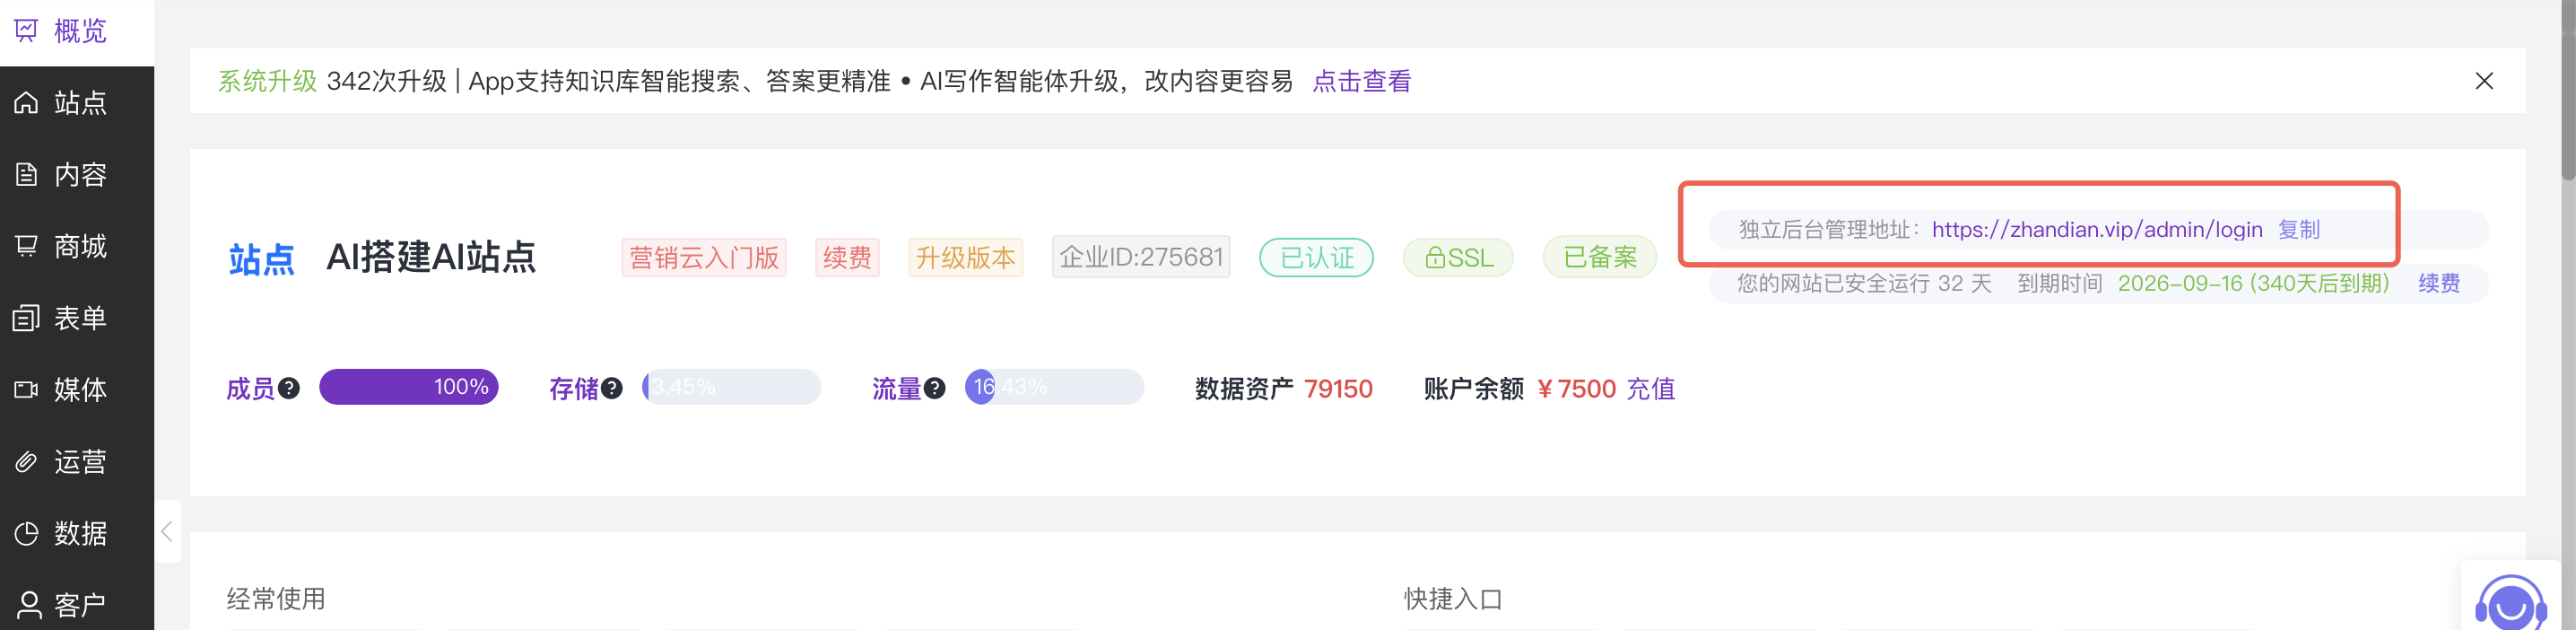Click the 升级版本 upgrade button
Screen dimensions: 2576x630
(965, 258)
